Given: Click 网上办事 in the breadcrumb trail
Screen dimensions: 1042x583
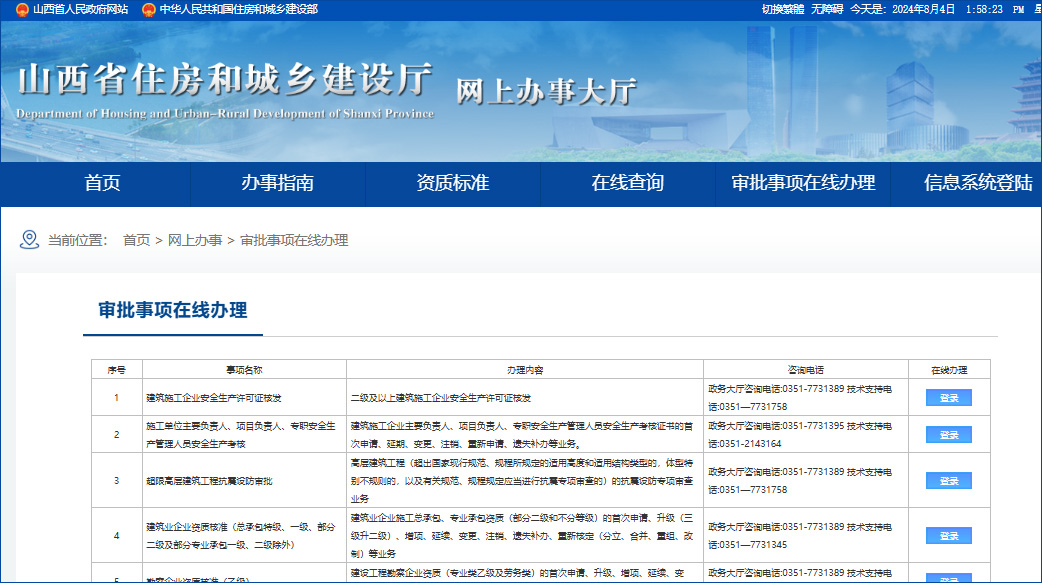Looking at the screenshot, I should pos(195,240).
